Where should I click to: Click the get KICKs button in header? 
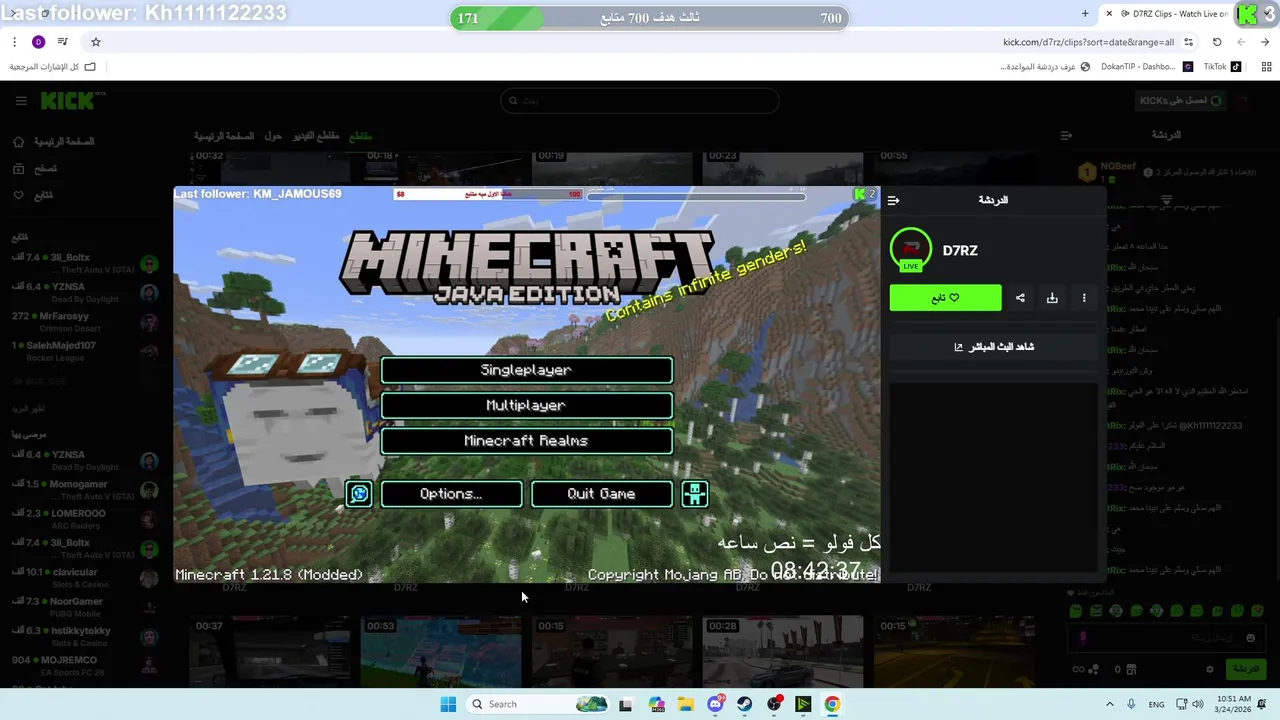(x=1179, y=100)
